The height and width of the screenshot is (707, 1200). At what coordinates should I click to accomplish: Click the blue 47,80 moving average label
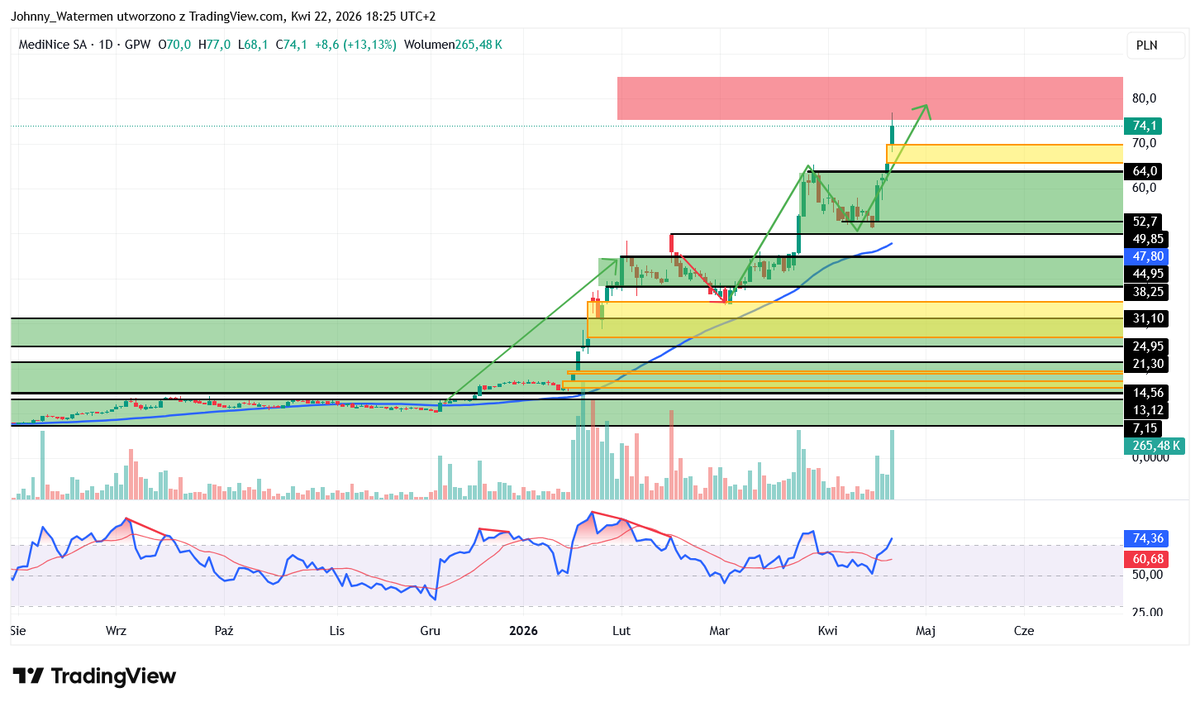pos(1148,256)
